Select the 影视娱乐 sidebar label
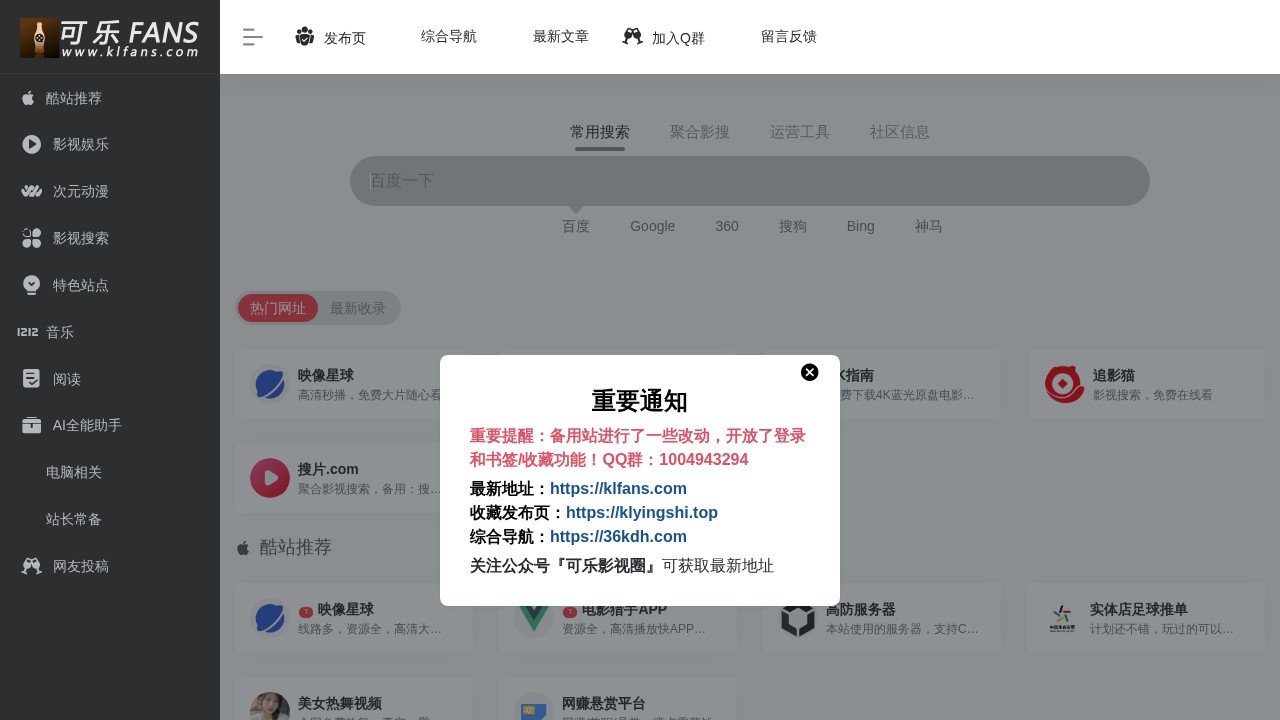This screenshot has width=1280, height=720. (81, 144)
